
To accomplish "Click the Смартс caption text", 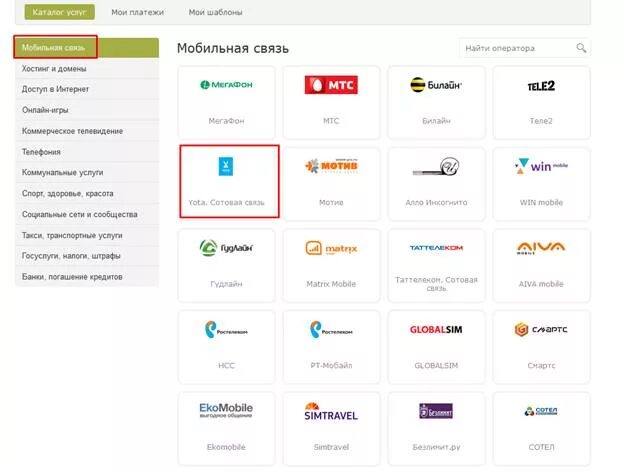I will pos(541,366).
